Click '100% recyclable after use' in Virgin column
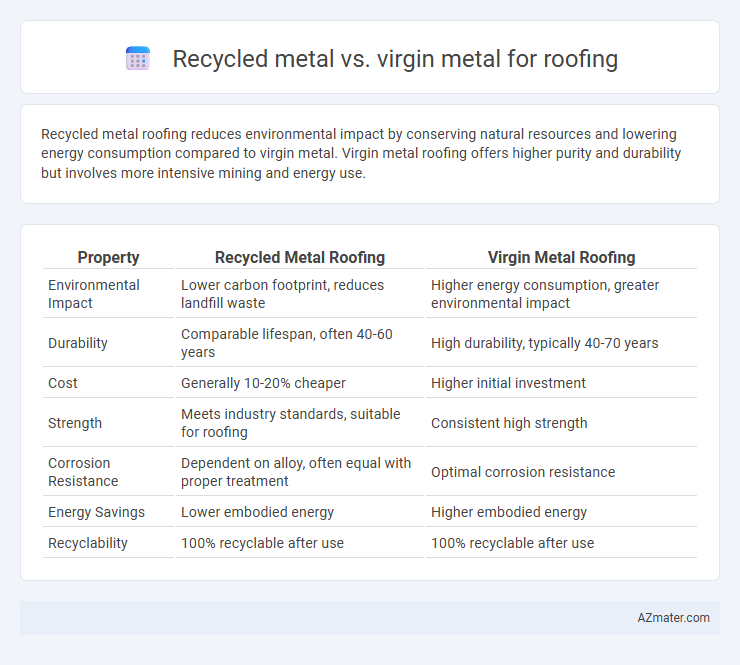Viewport: 740px width, 665px height. pyautogui.click(x=512, y=543)
